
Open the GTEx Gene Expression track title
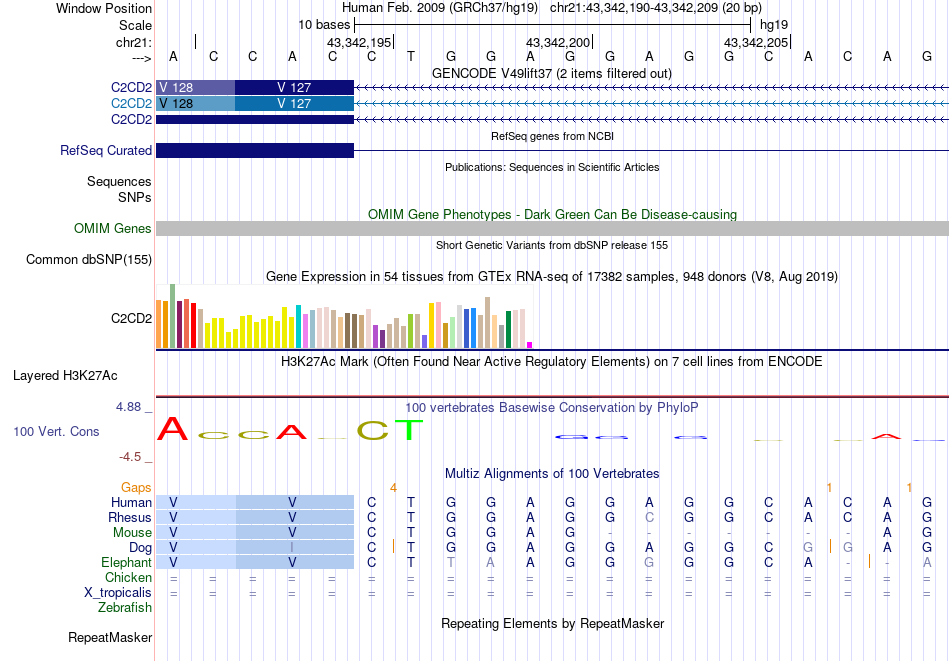pos(552,277)
